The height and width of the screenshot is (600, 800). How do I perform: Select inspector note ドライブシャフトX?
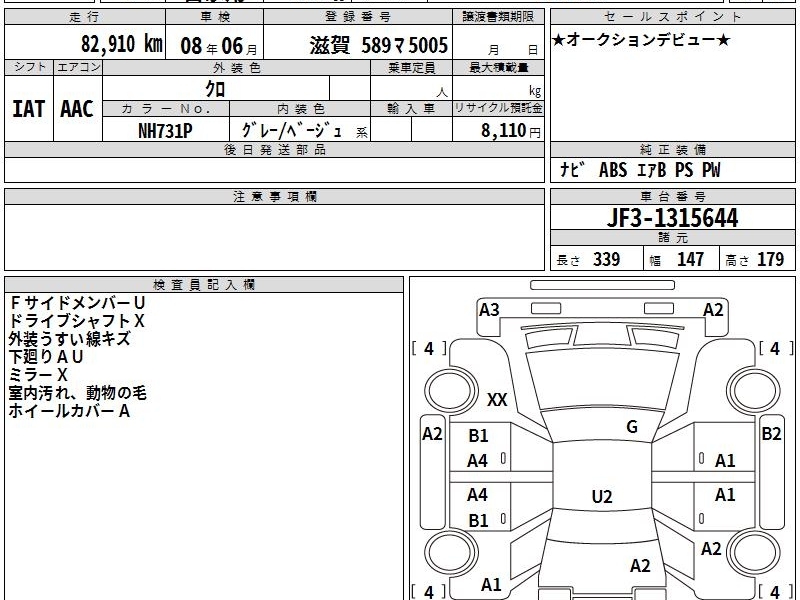77,321
